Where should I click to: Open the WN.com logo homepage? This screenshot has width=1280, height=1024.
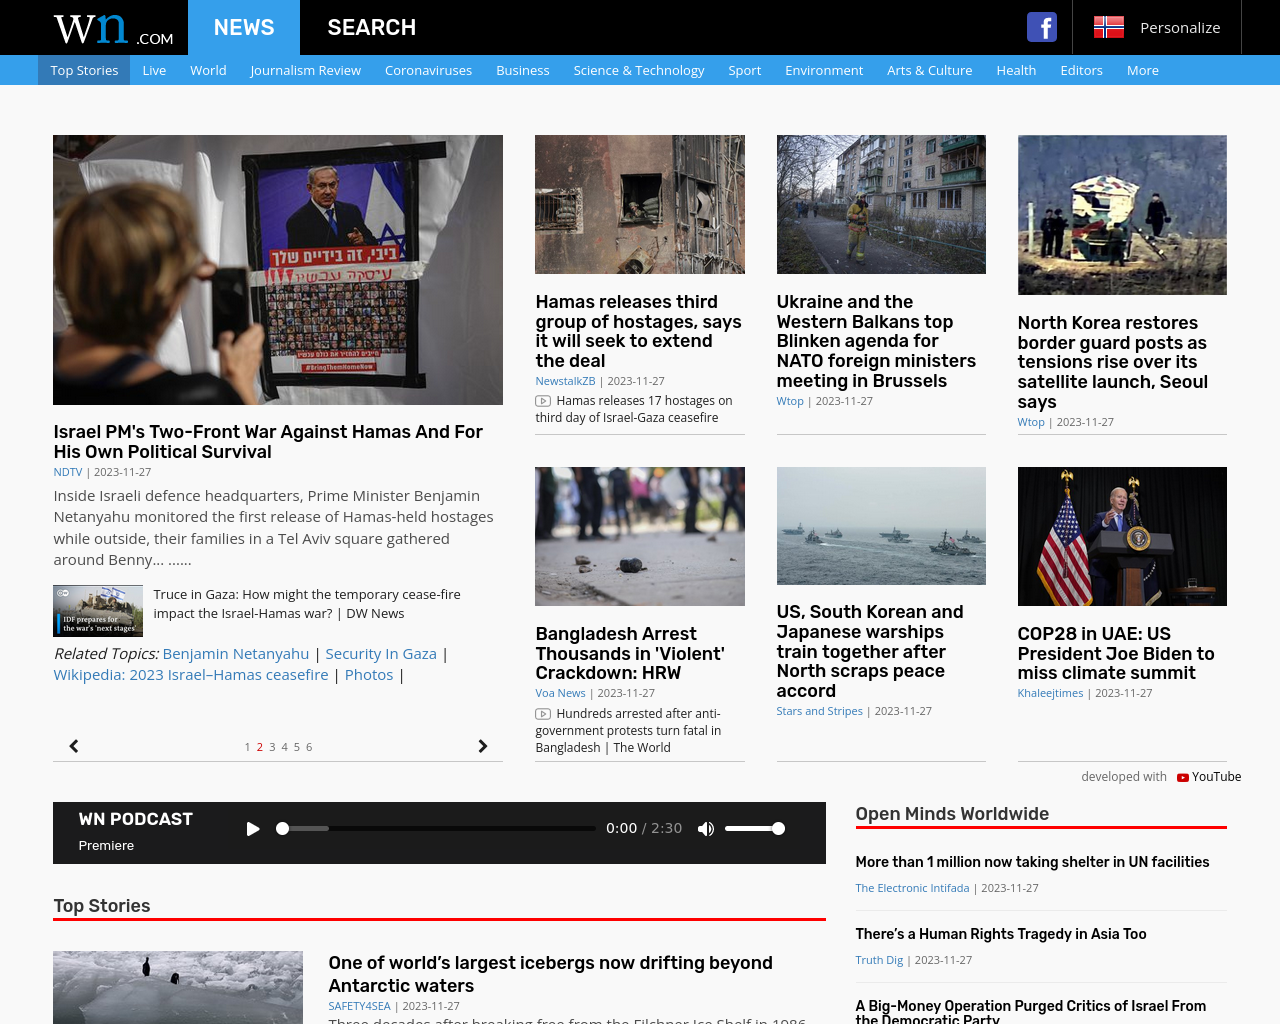click(113, 28)
